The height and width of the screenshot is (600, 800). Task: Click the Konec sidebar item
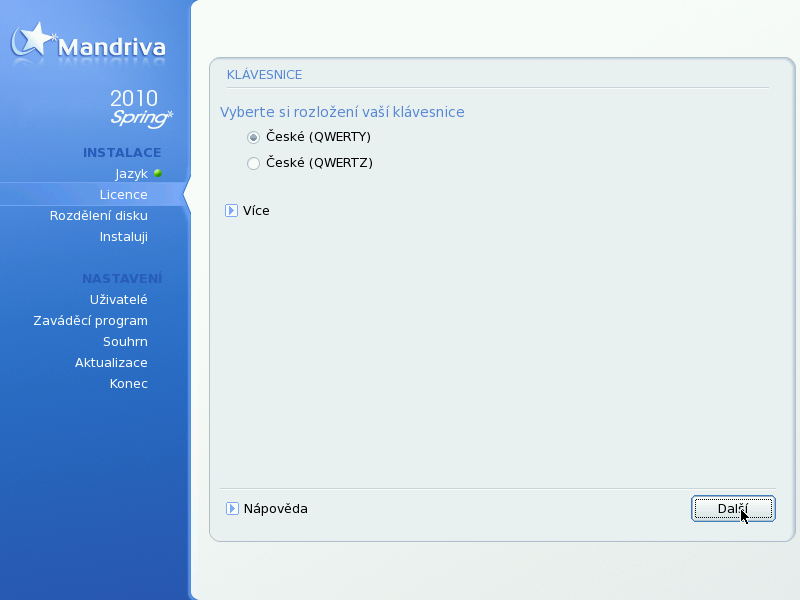point(128,384)
